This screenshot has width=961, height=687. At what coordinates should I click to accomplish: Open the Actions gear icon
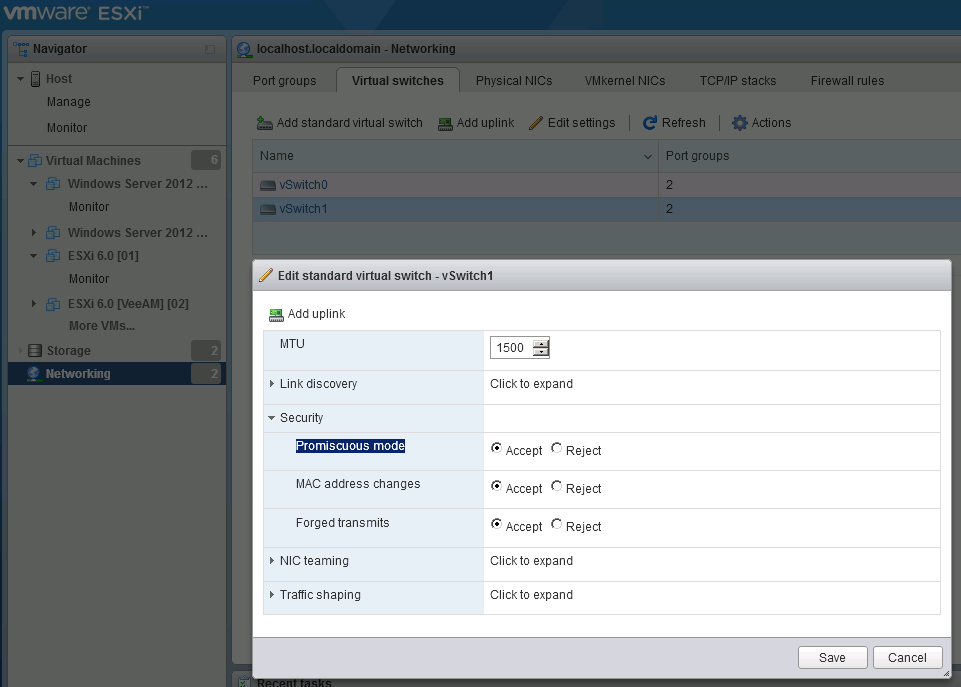pos(740,123)
